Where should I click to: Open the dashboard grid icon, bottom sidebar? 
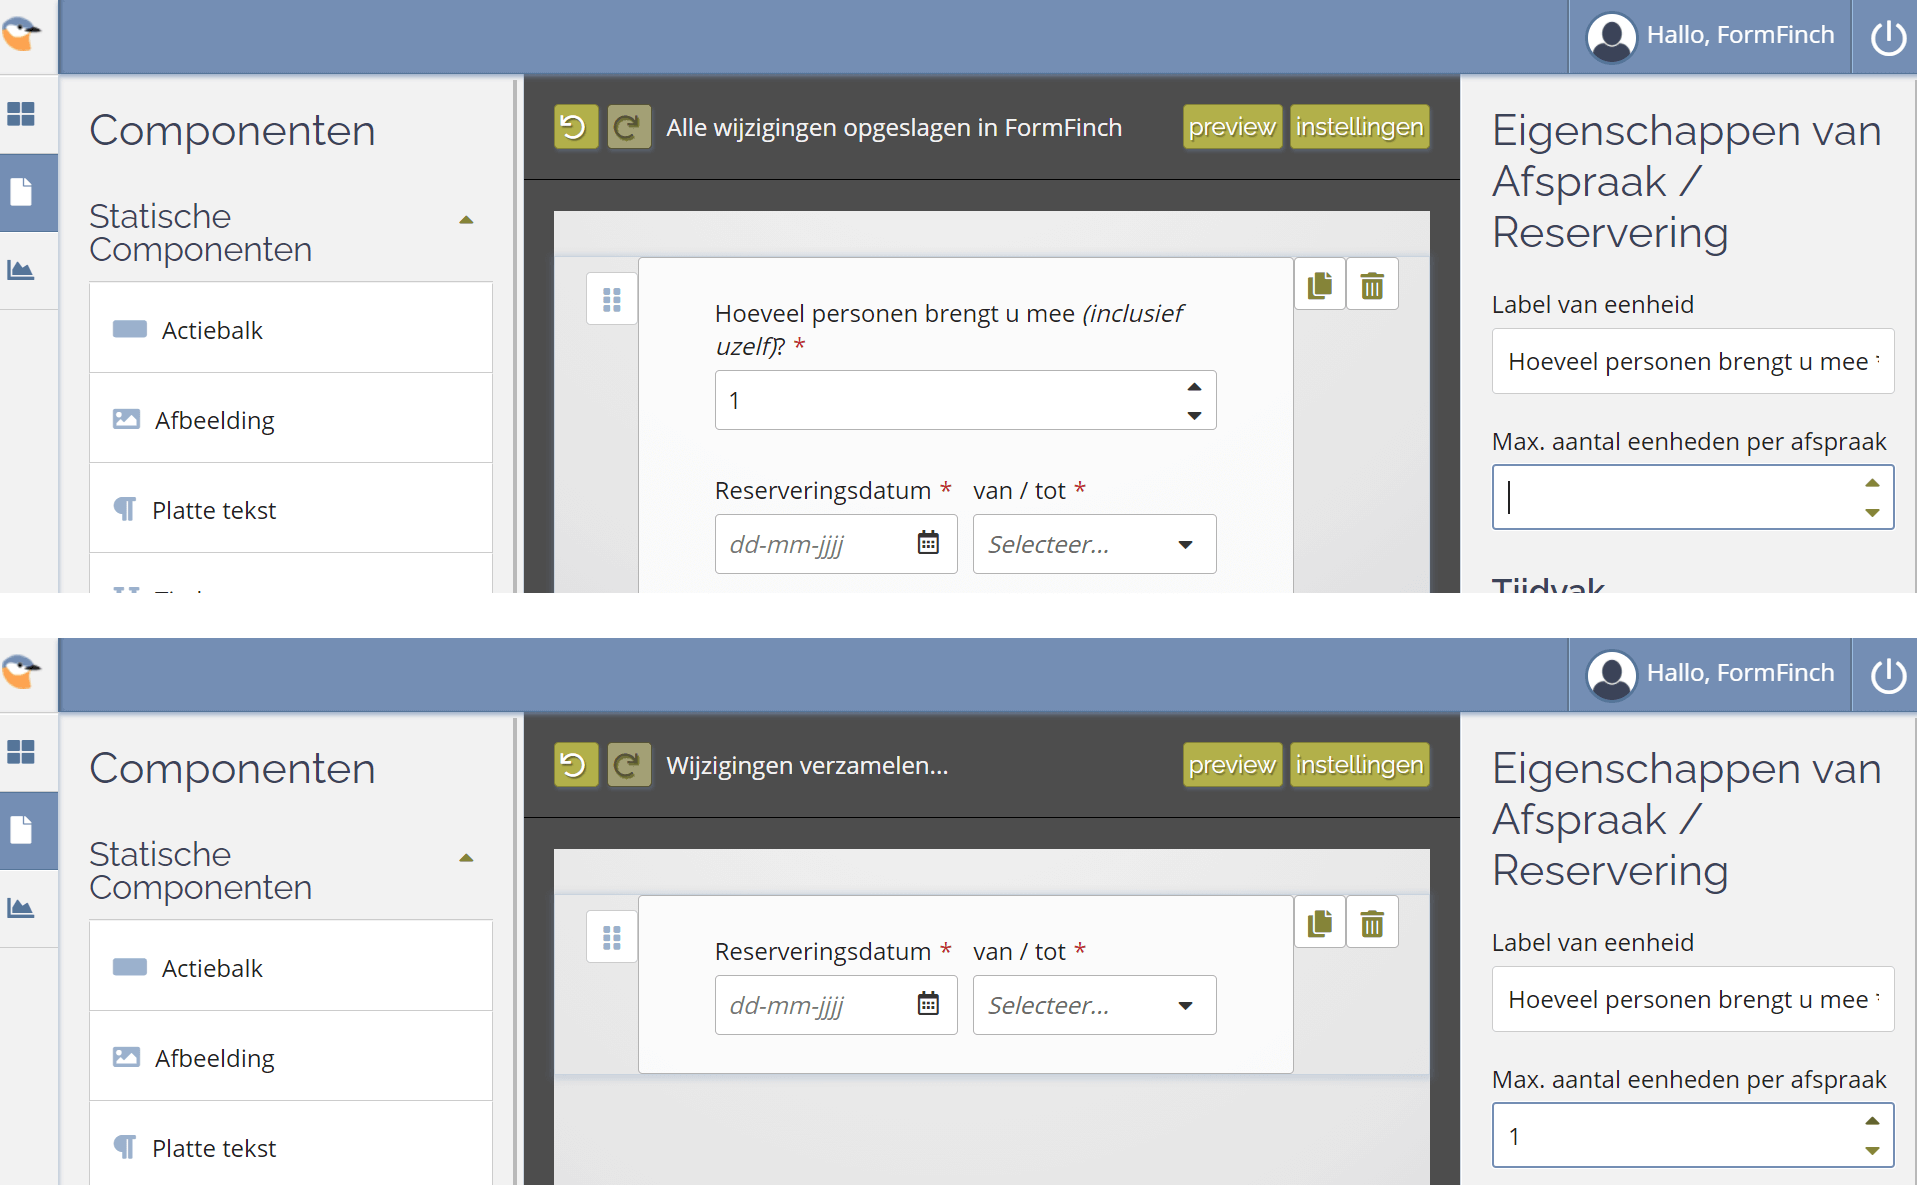coord(21,752)
